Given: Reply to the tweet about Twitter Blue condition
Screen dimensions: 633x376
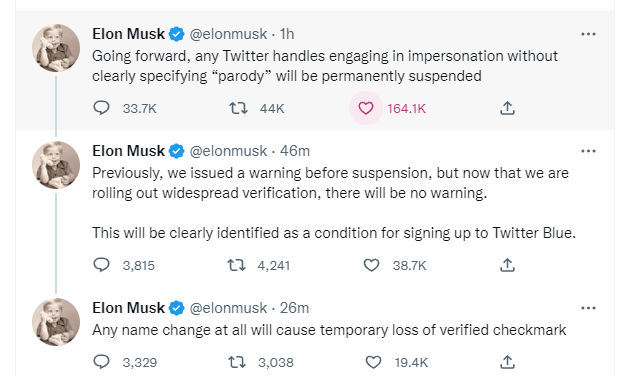Looking at the screenshot, I should click(101, 265).
